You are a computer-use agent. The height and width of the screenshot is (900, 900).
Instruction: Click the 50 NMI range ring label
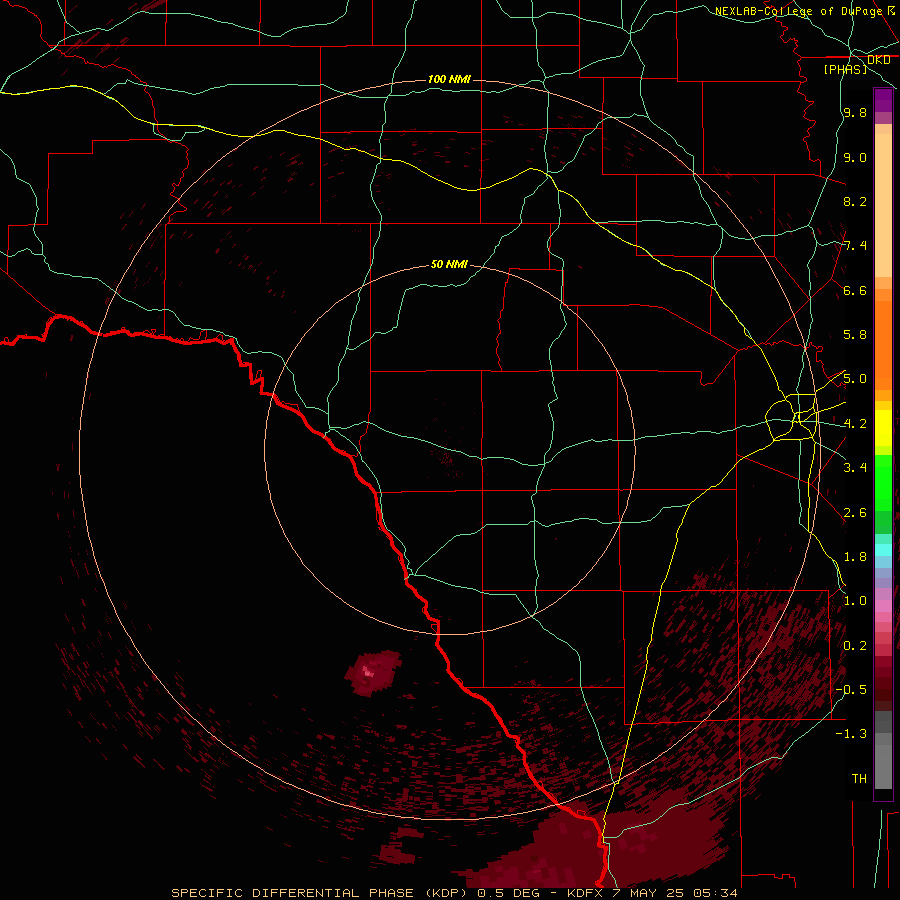click(x=449, y=264)
